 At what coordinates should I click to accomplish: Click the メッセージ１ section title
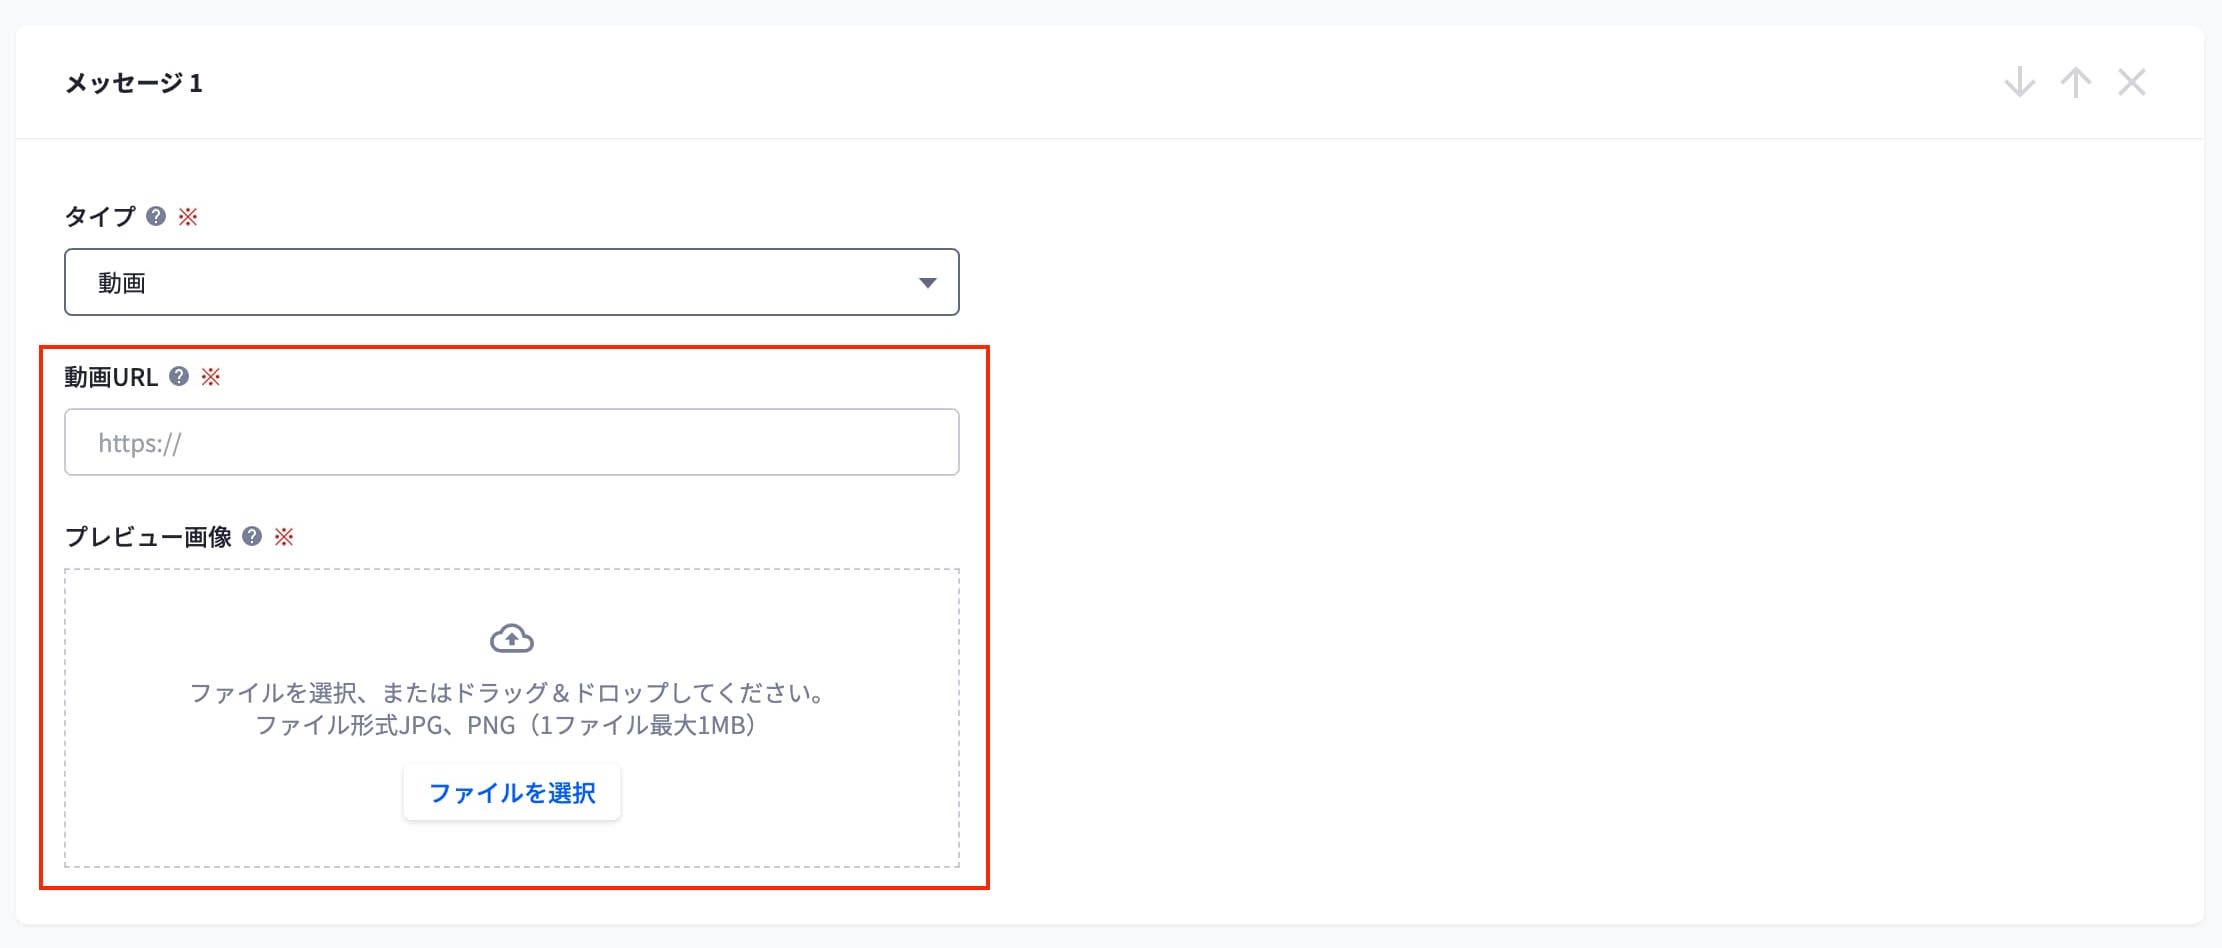(x=133, y=84)
